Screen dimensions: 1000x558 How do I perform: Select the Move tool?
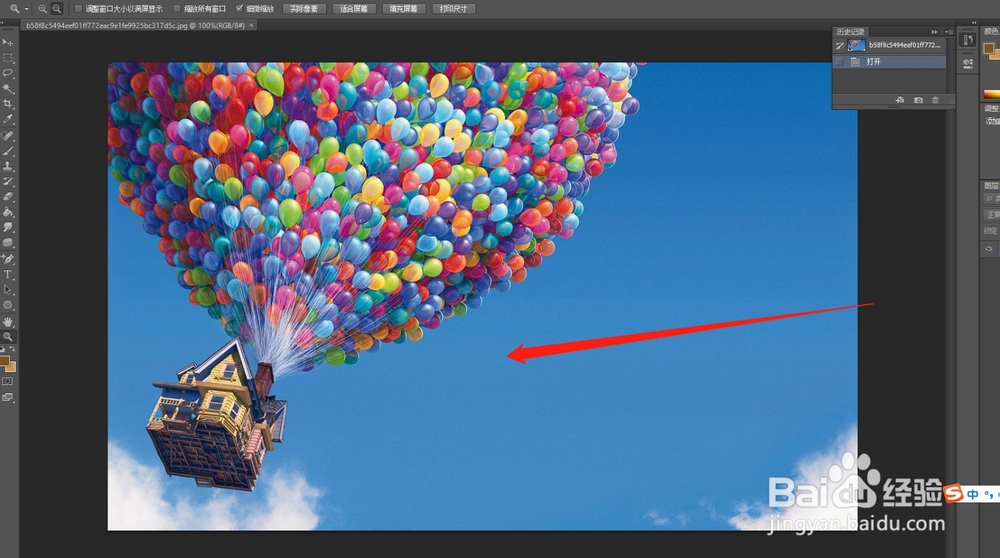point(8,43)
